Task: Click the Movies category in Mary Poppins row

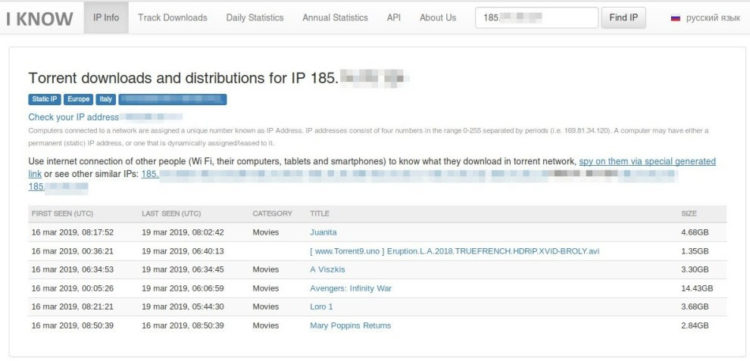Action: click(265, 326)
